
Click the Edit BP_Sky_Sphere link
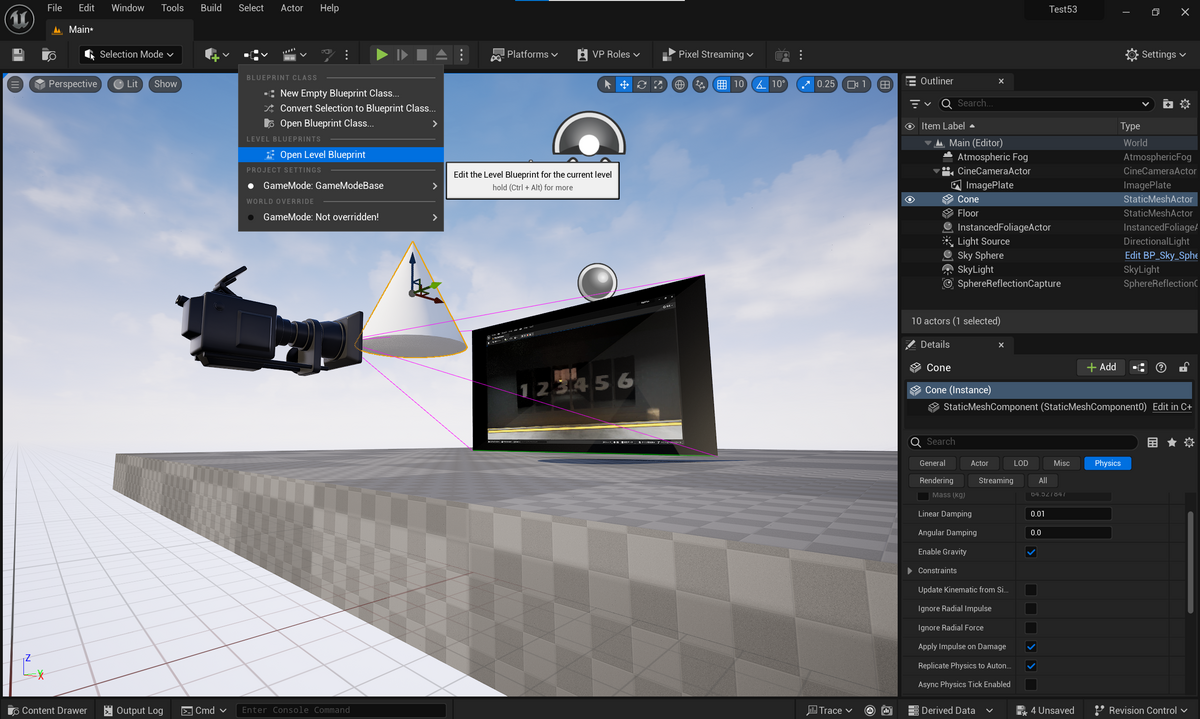(1160, 255)
